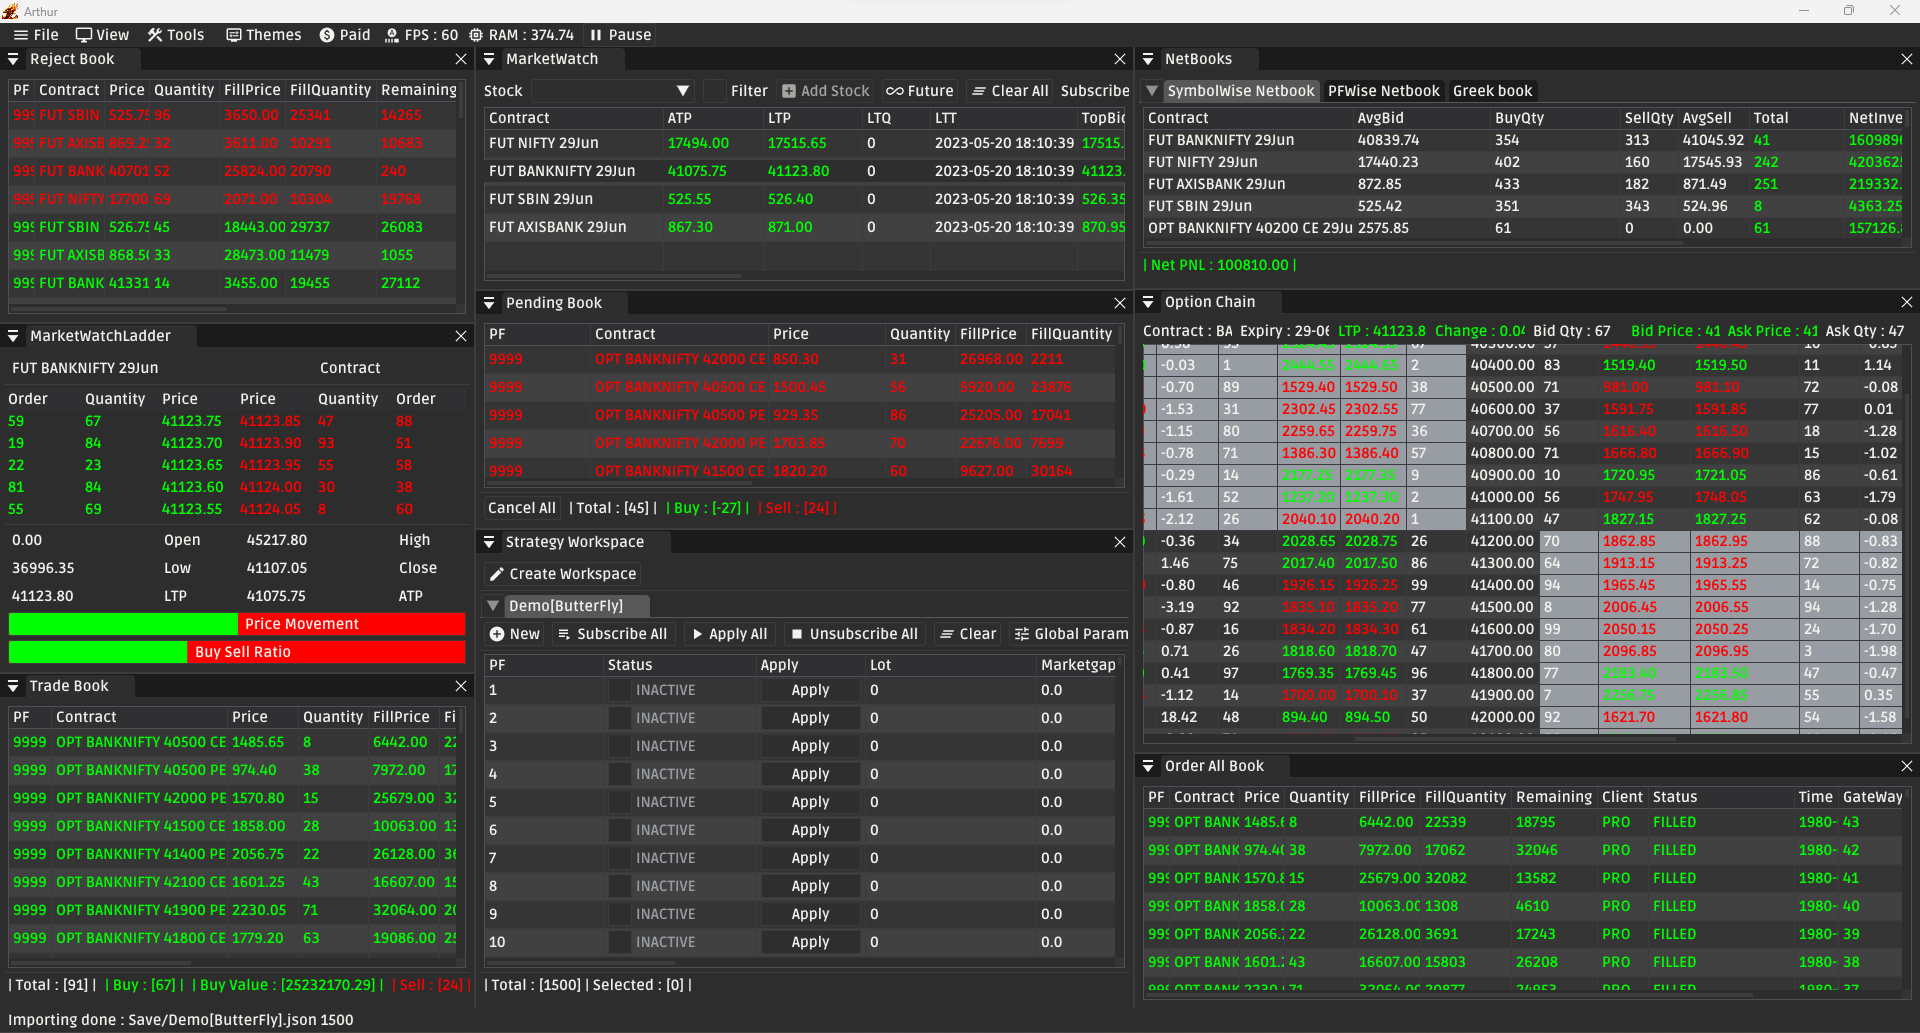Click the Paid status item
Image resolution: width=1920 pixels, height=1033 pixels.
tap(345, 35)
